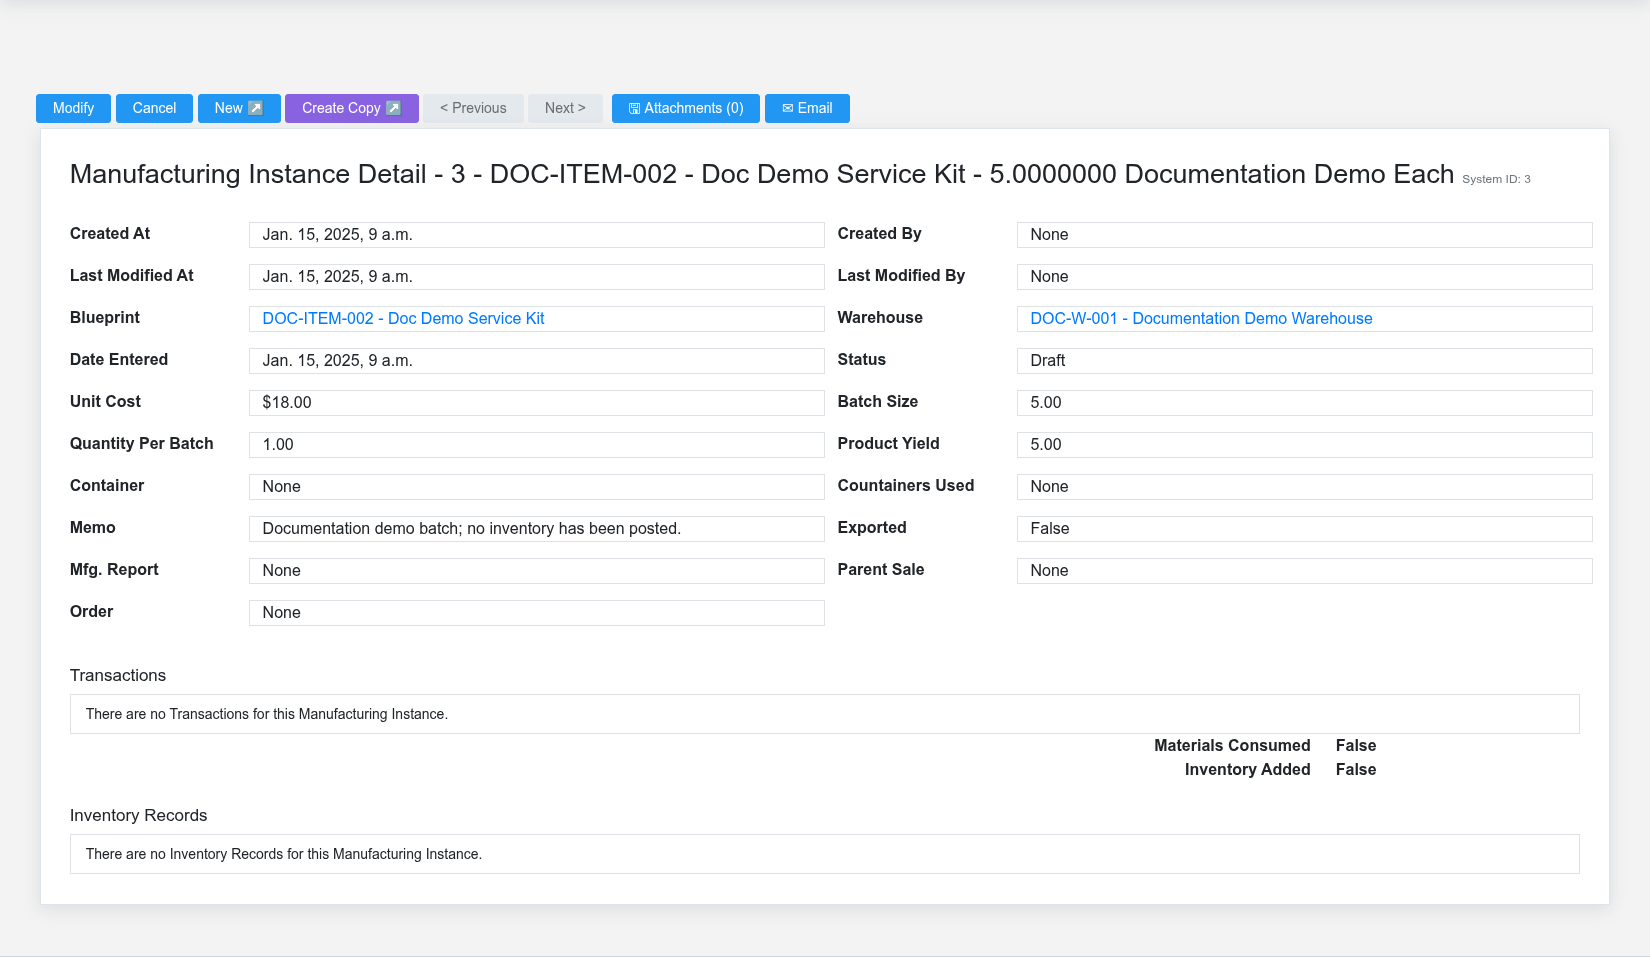Click the Materials Consumed False value
This screenshot has width=1650, height=957.
point(1356,746)
